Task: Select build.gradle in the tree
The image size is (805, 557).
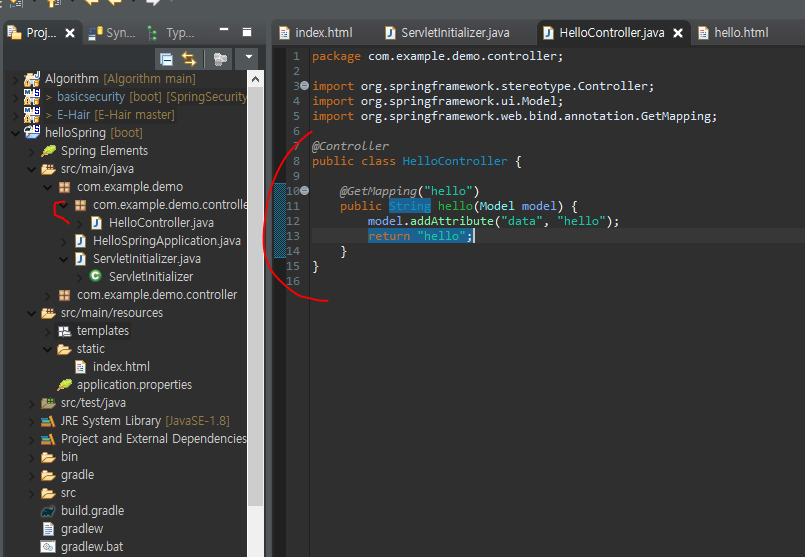Action: 92,511
